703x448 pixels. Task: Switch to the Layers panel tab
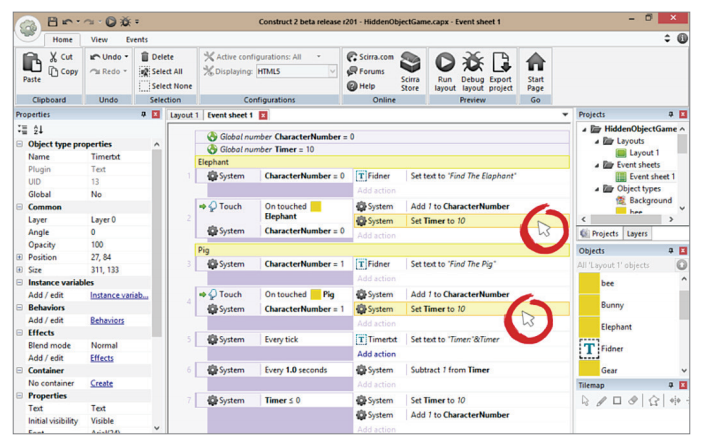pos(637,234)
